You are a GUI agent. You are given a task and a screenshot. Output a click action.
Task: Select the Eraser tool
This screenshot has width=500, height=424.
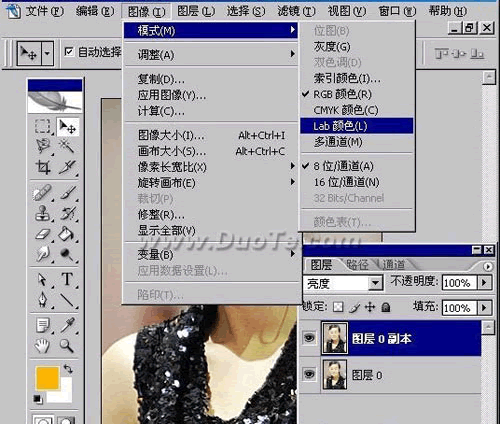[43, 234]
